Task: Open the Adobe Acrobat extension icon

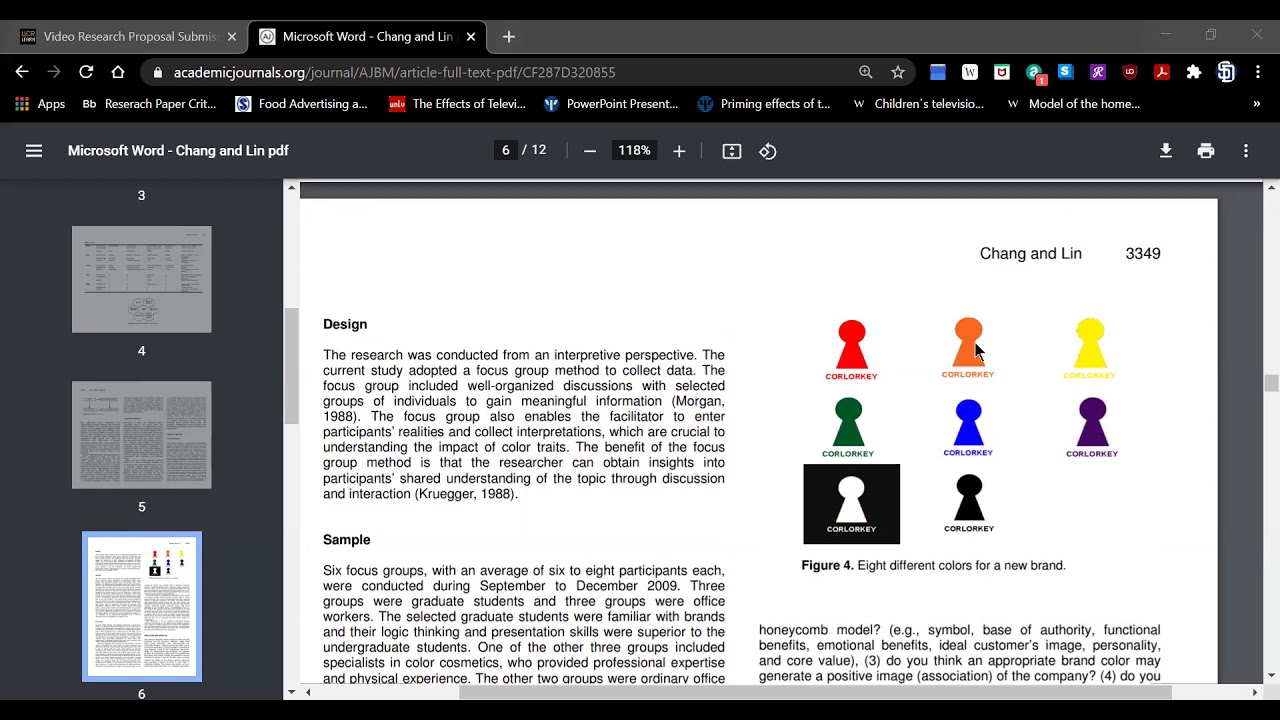Action: (x=1162, y=72)
